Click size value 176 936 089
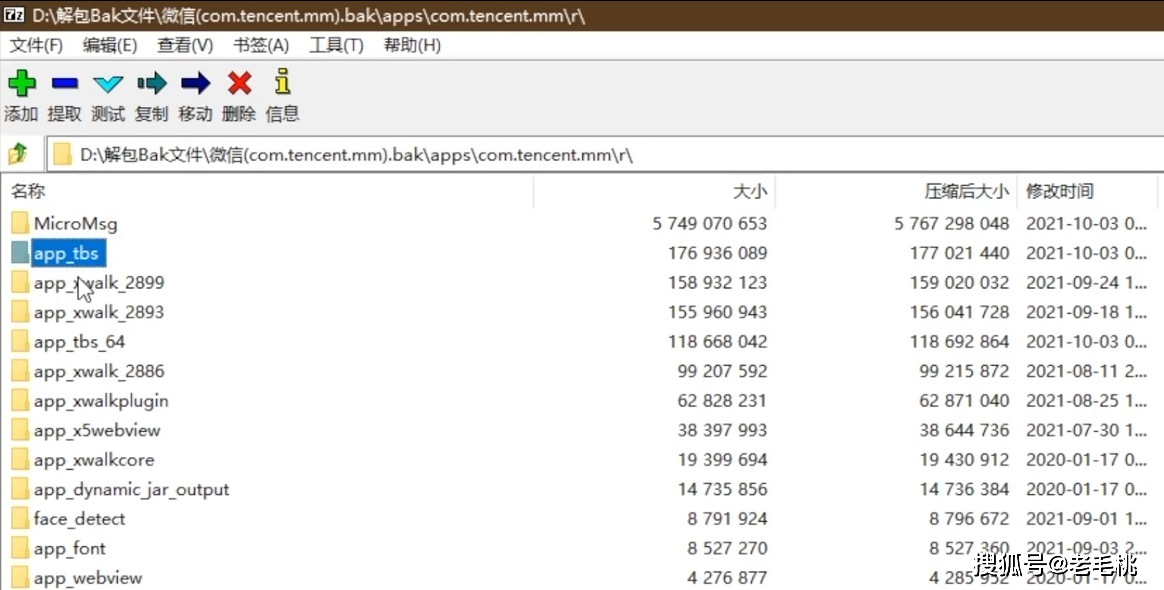The image size is (1164, 590). pyautogui.click(x=717, y=253)
